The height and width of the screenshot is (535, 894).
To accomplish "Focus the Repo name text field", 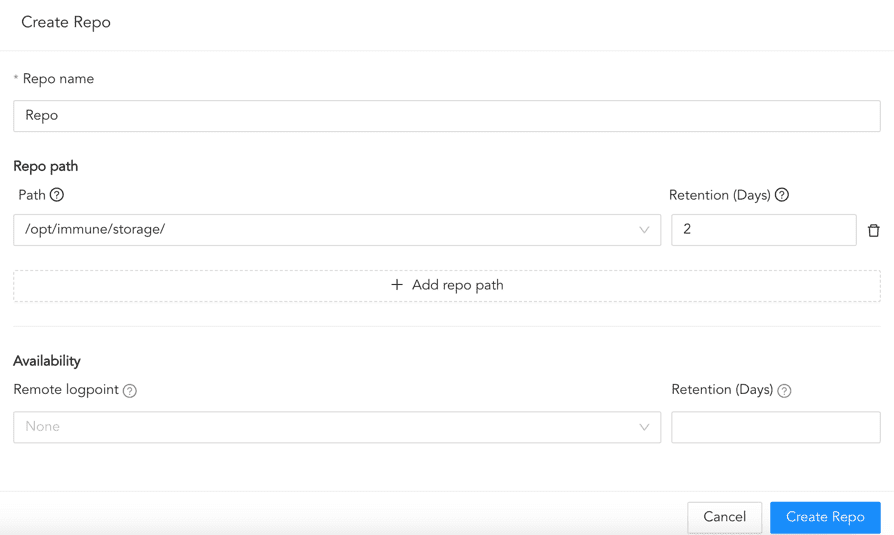I will (x=446, y=116).
